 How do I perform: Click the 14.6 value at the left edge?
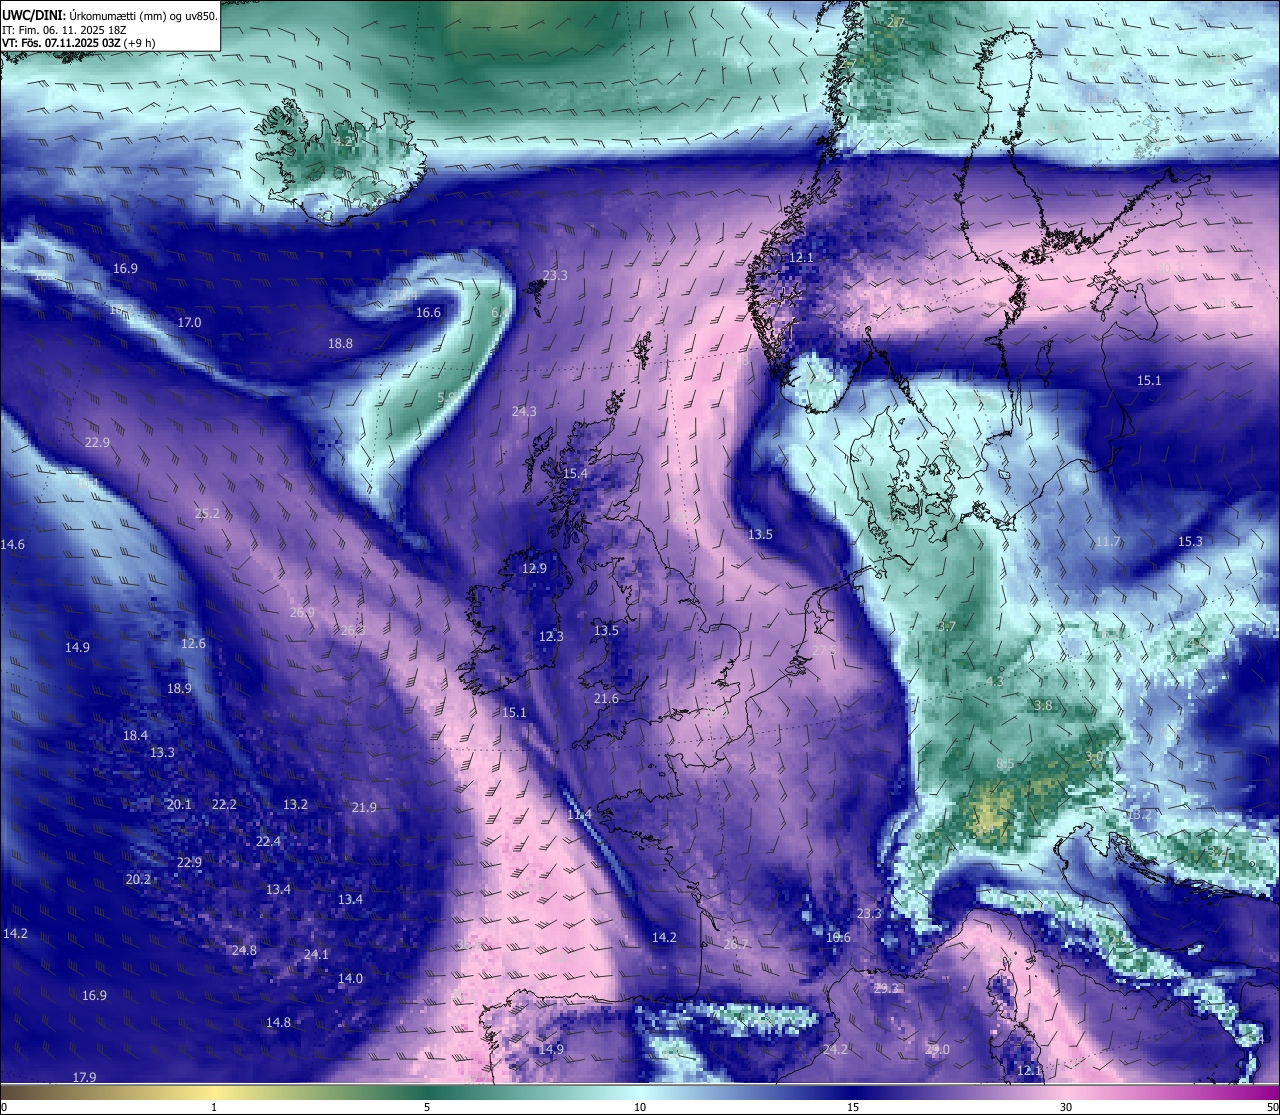click(13, 545)
